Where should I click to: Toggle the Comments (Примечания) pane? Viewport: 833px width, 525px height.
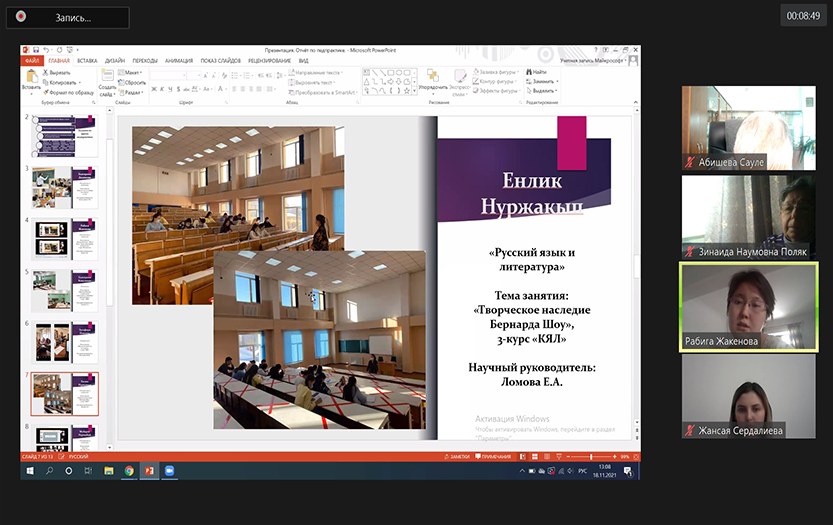point(494,456)
